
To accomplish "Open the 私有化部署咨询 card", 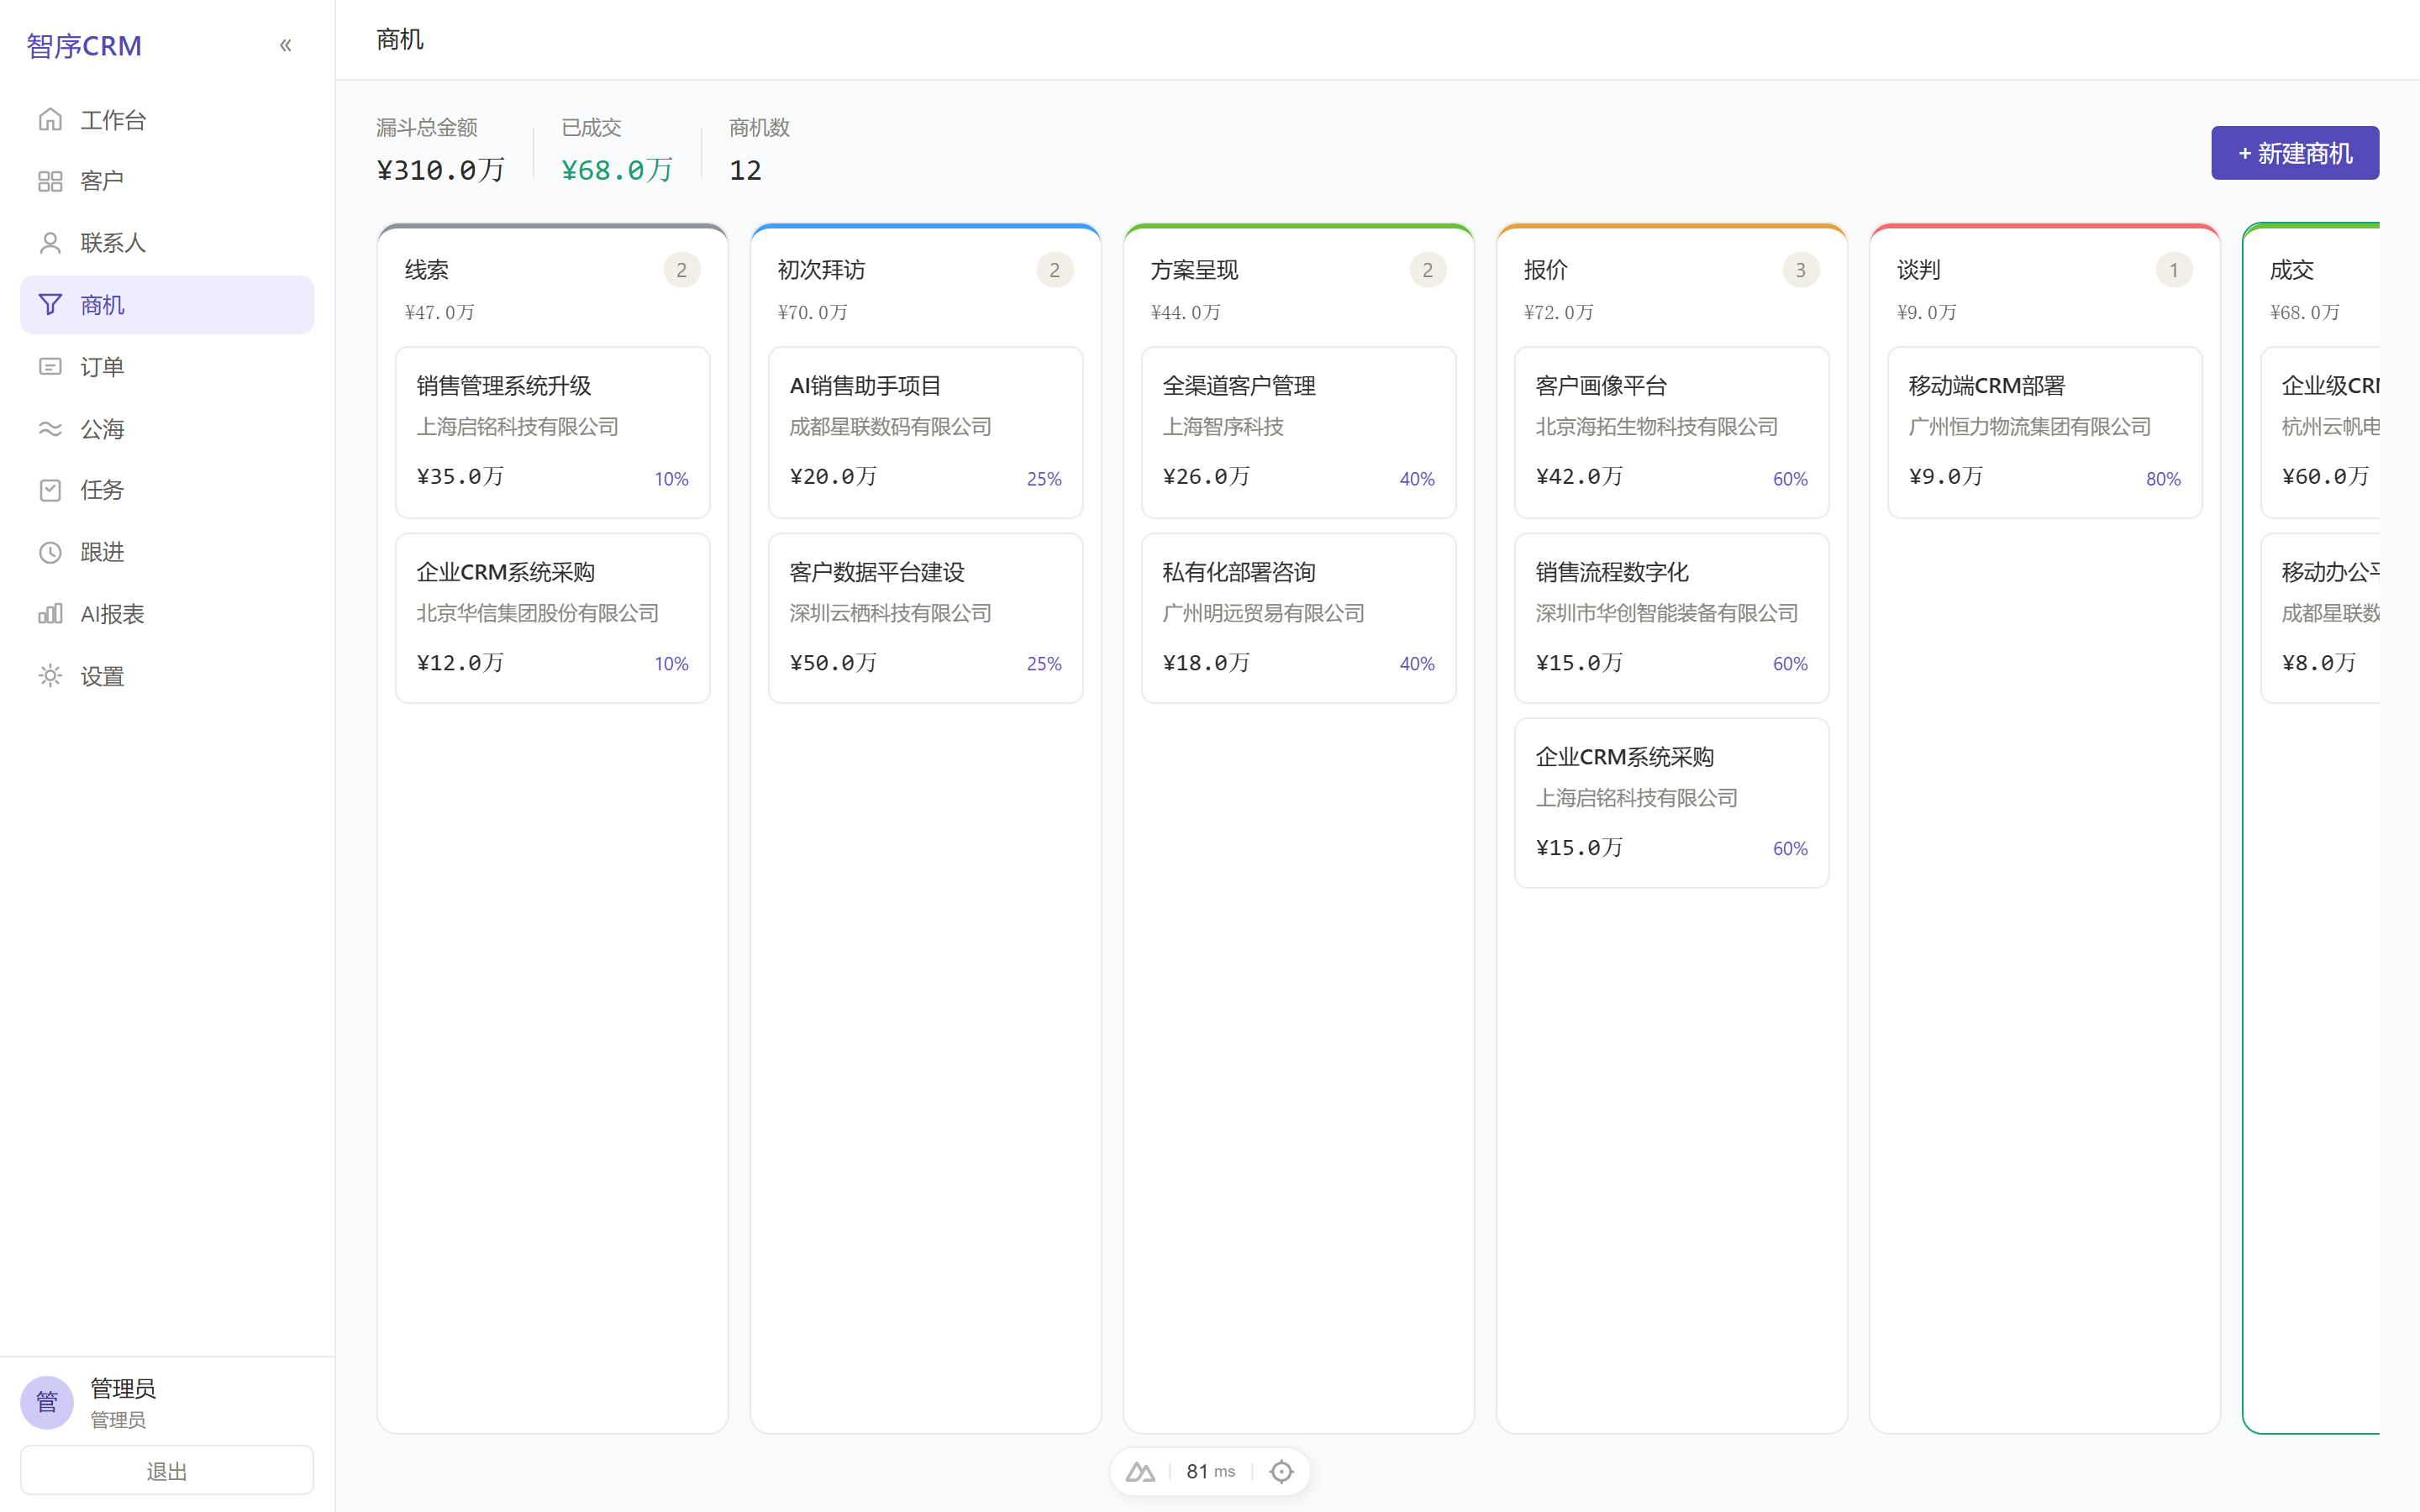I will click(x=1299, y=618).
